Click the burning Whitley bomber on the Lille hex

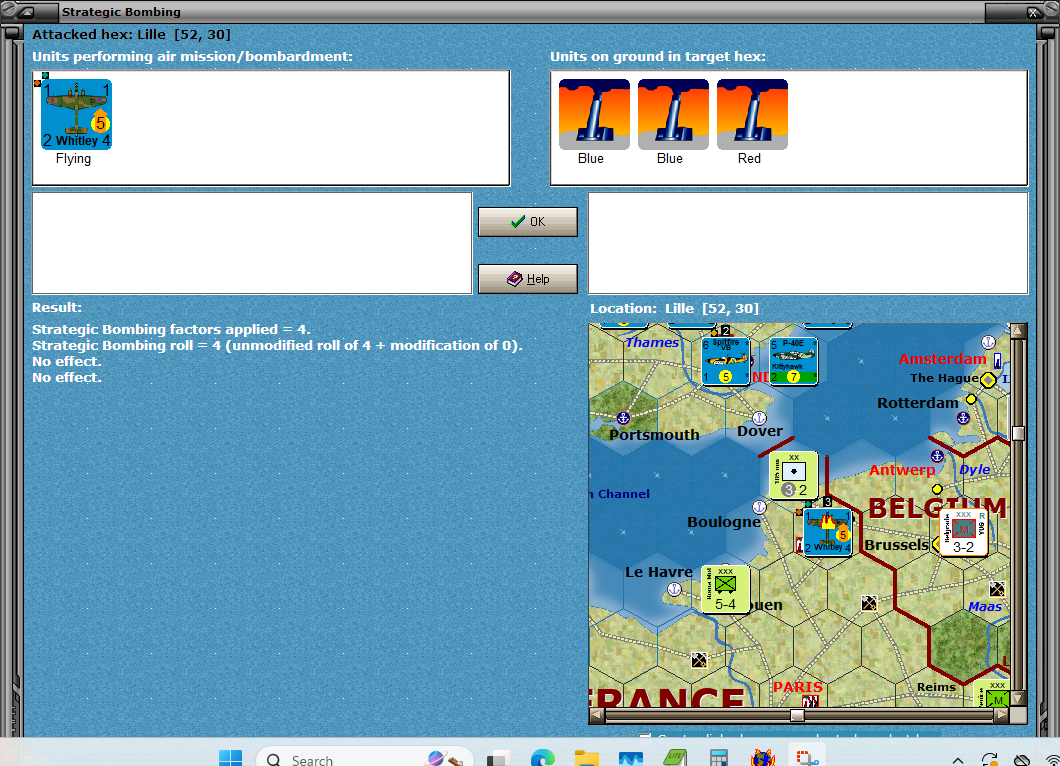click(x=827, y=532)
